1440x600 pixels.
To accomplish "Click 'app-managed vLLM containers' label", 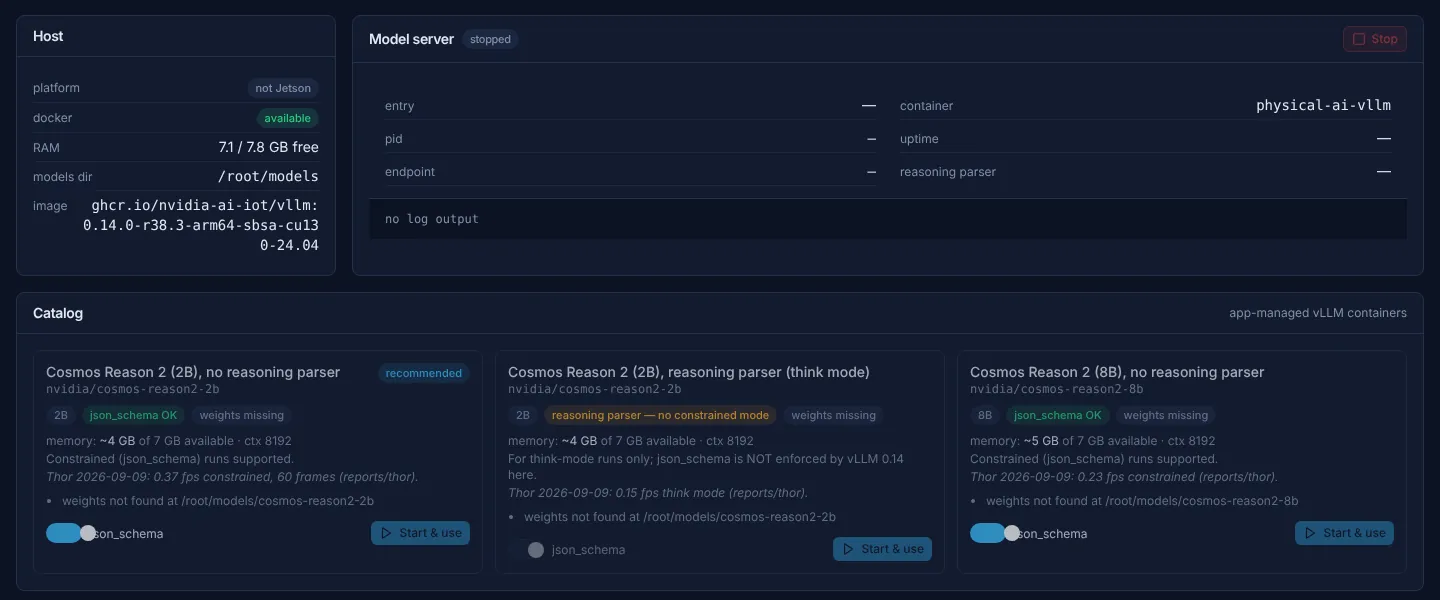I will click(1318, 313).
